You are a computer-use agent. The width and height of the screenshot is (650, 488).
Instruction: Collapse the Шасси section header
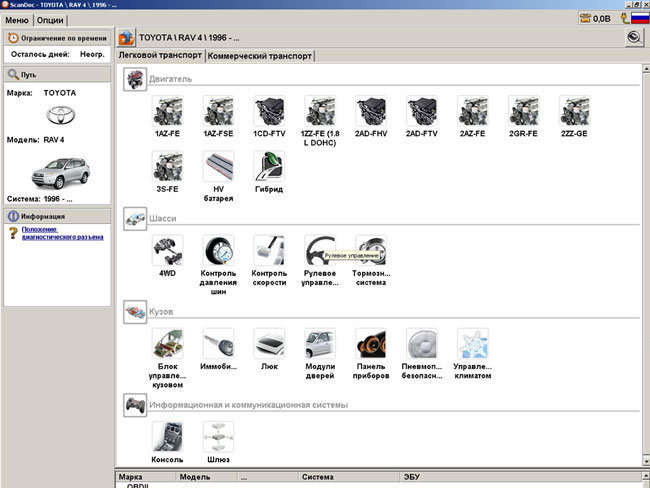click(135, 219)
